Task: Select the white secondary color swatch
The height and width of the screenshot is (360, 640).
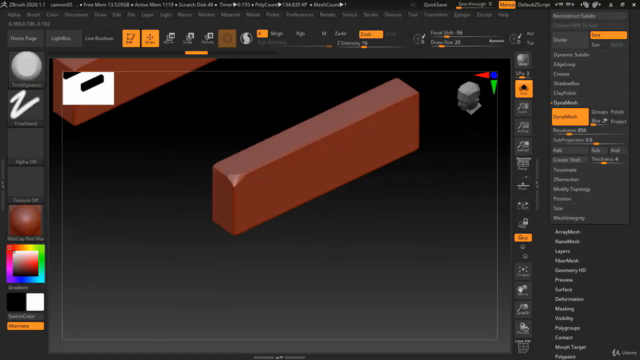Action: pos(35,302)
